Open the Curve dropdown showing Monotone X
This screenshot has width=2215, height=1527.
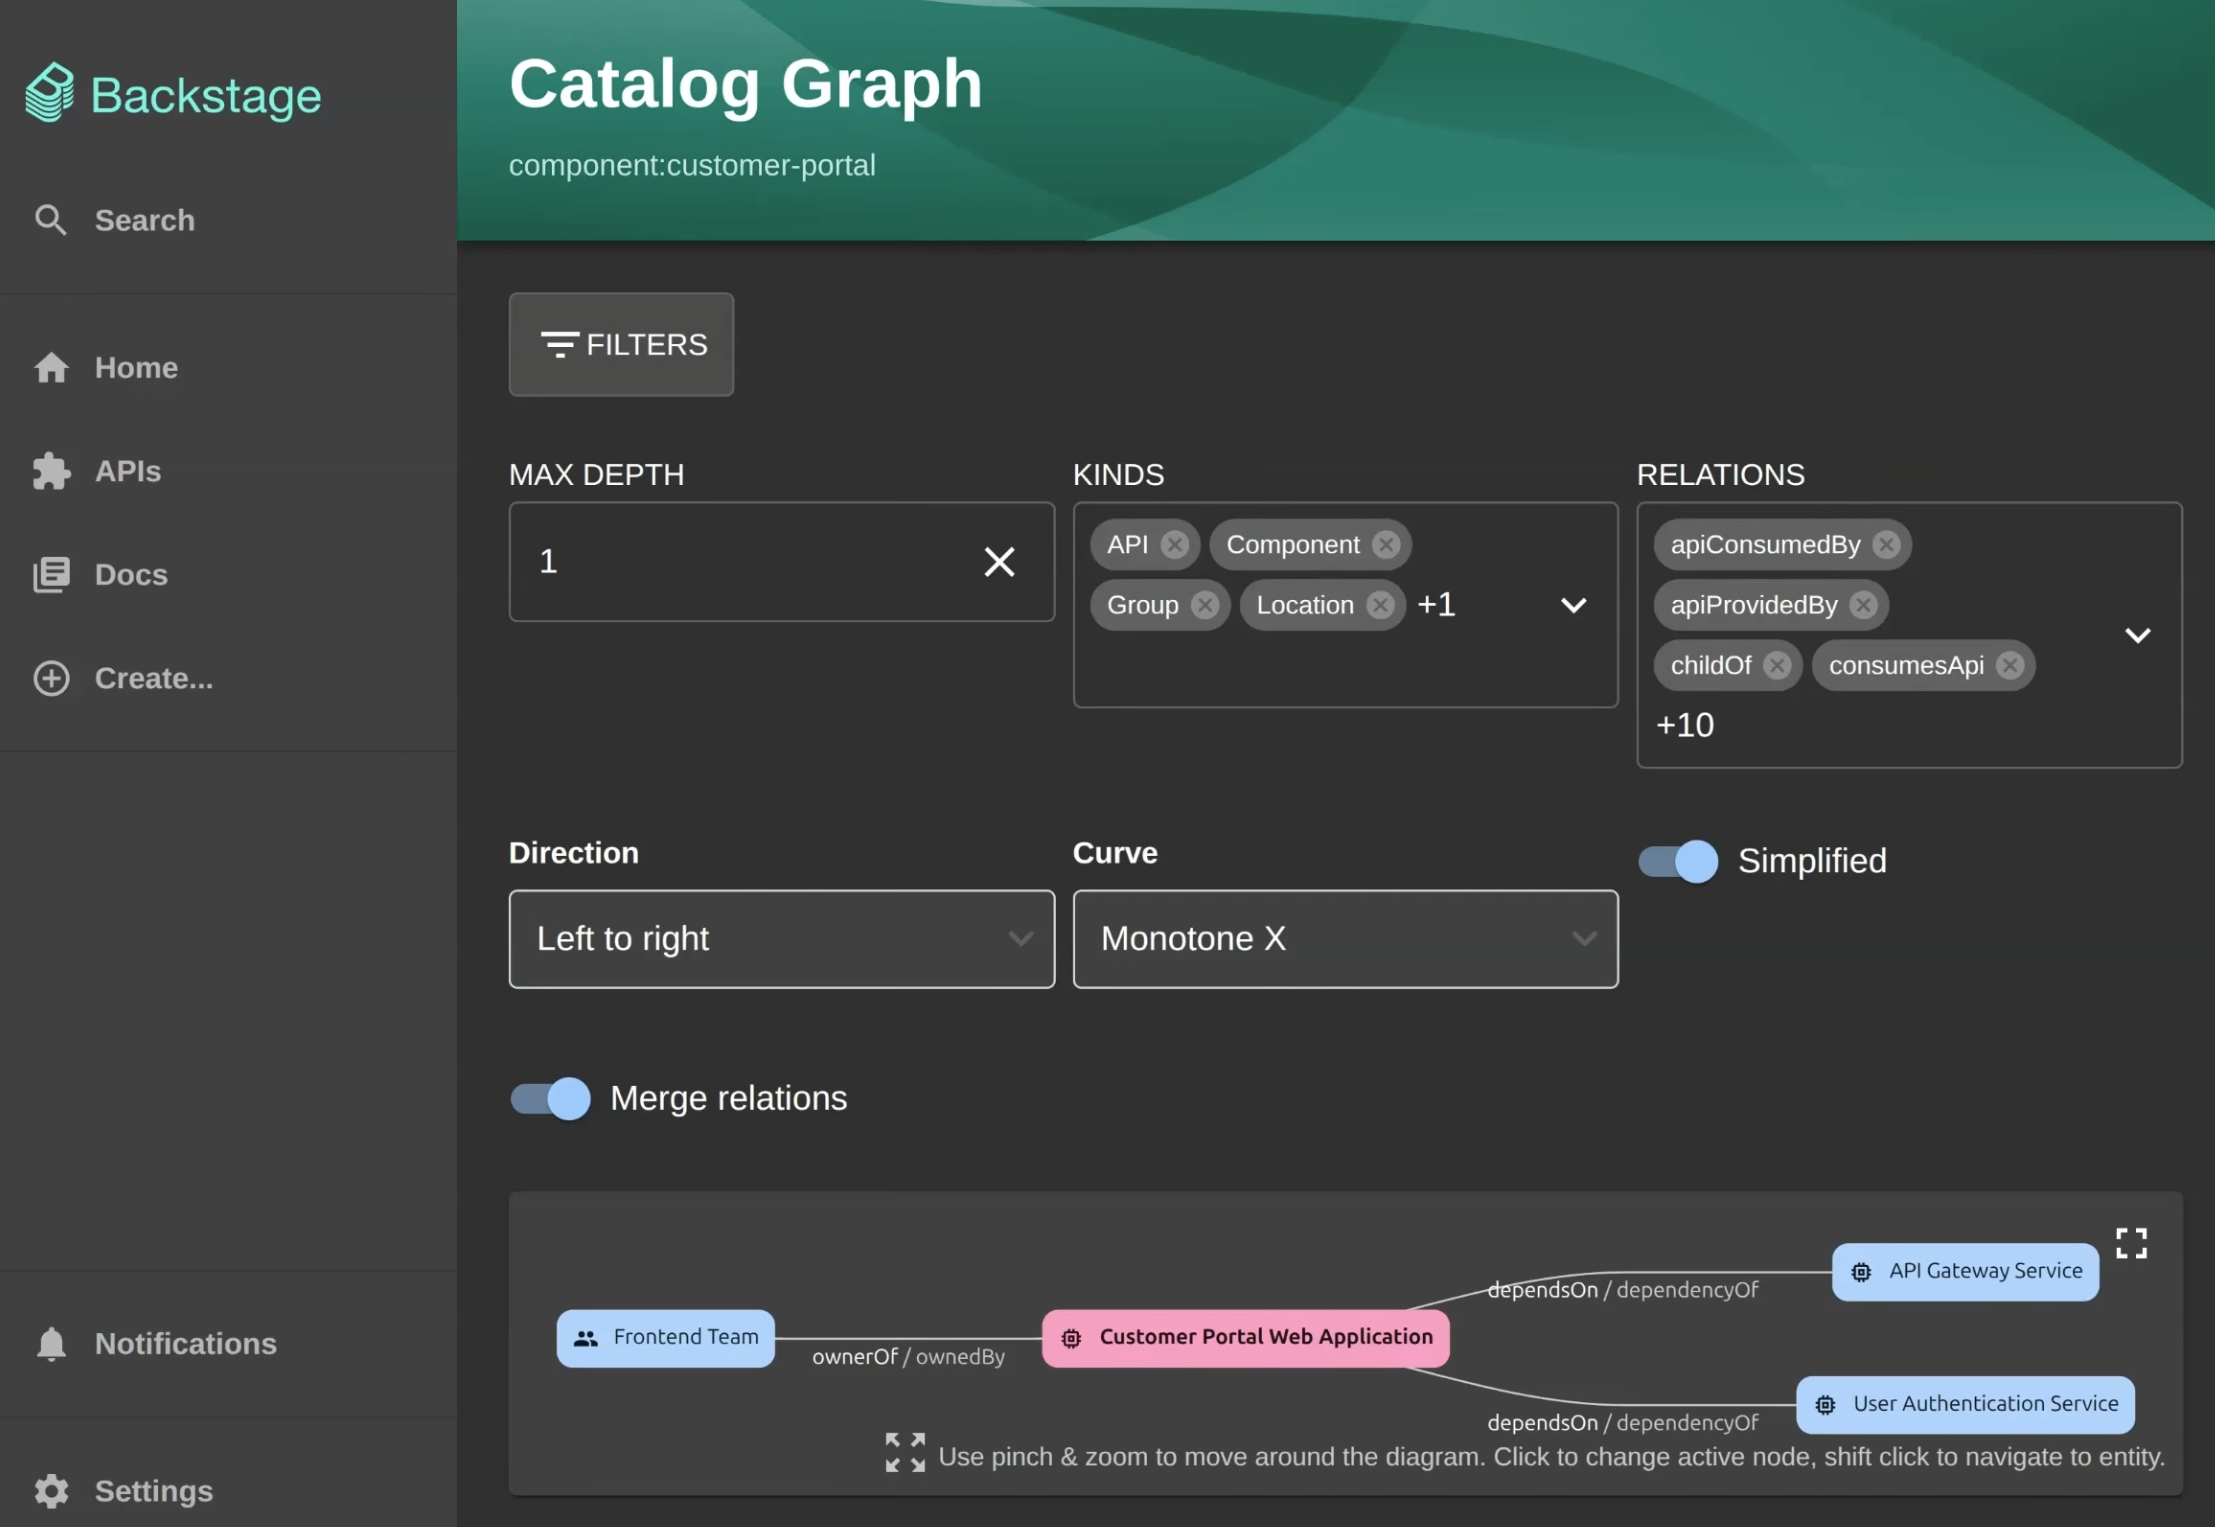(x=1583, y=939)
